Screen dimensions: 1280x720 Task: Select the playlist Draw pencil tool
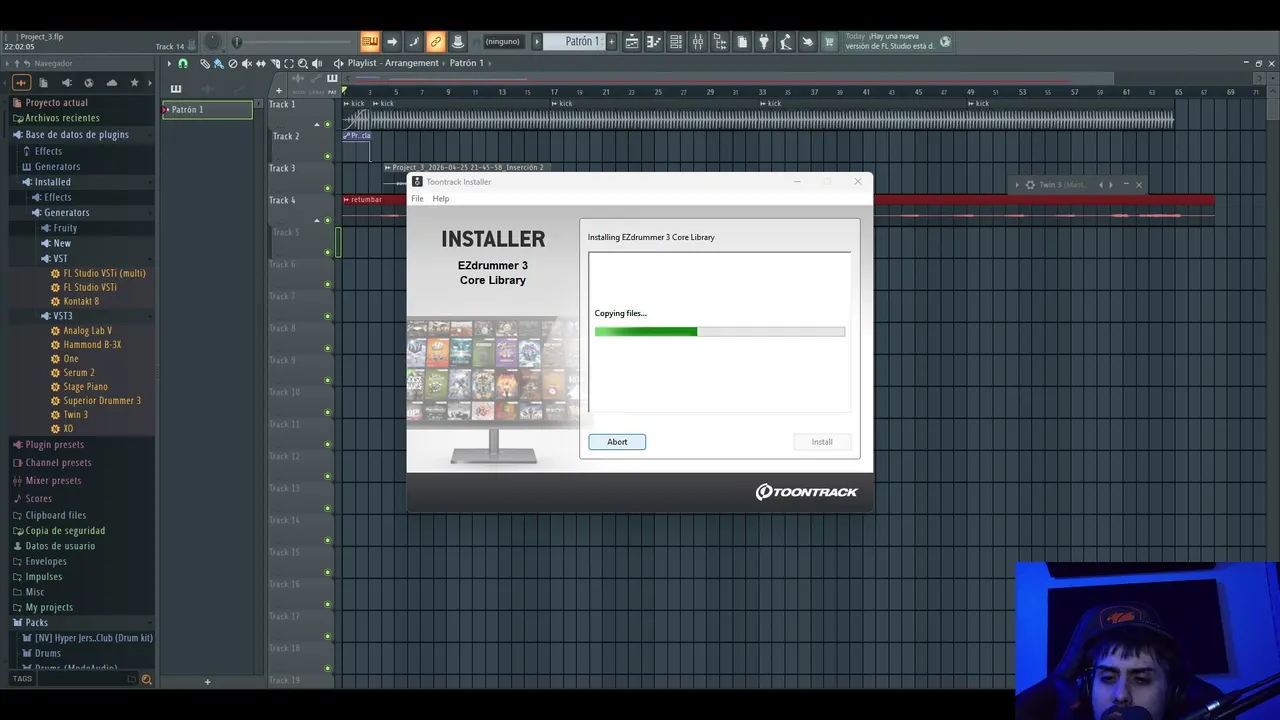tap(205, 63)
